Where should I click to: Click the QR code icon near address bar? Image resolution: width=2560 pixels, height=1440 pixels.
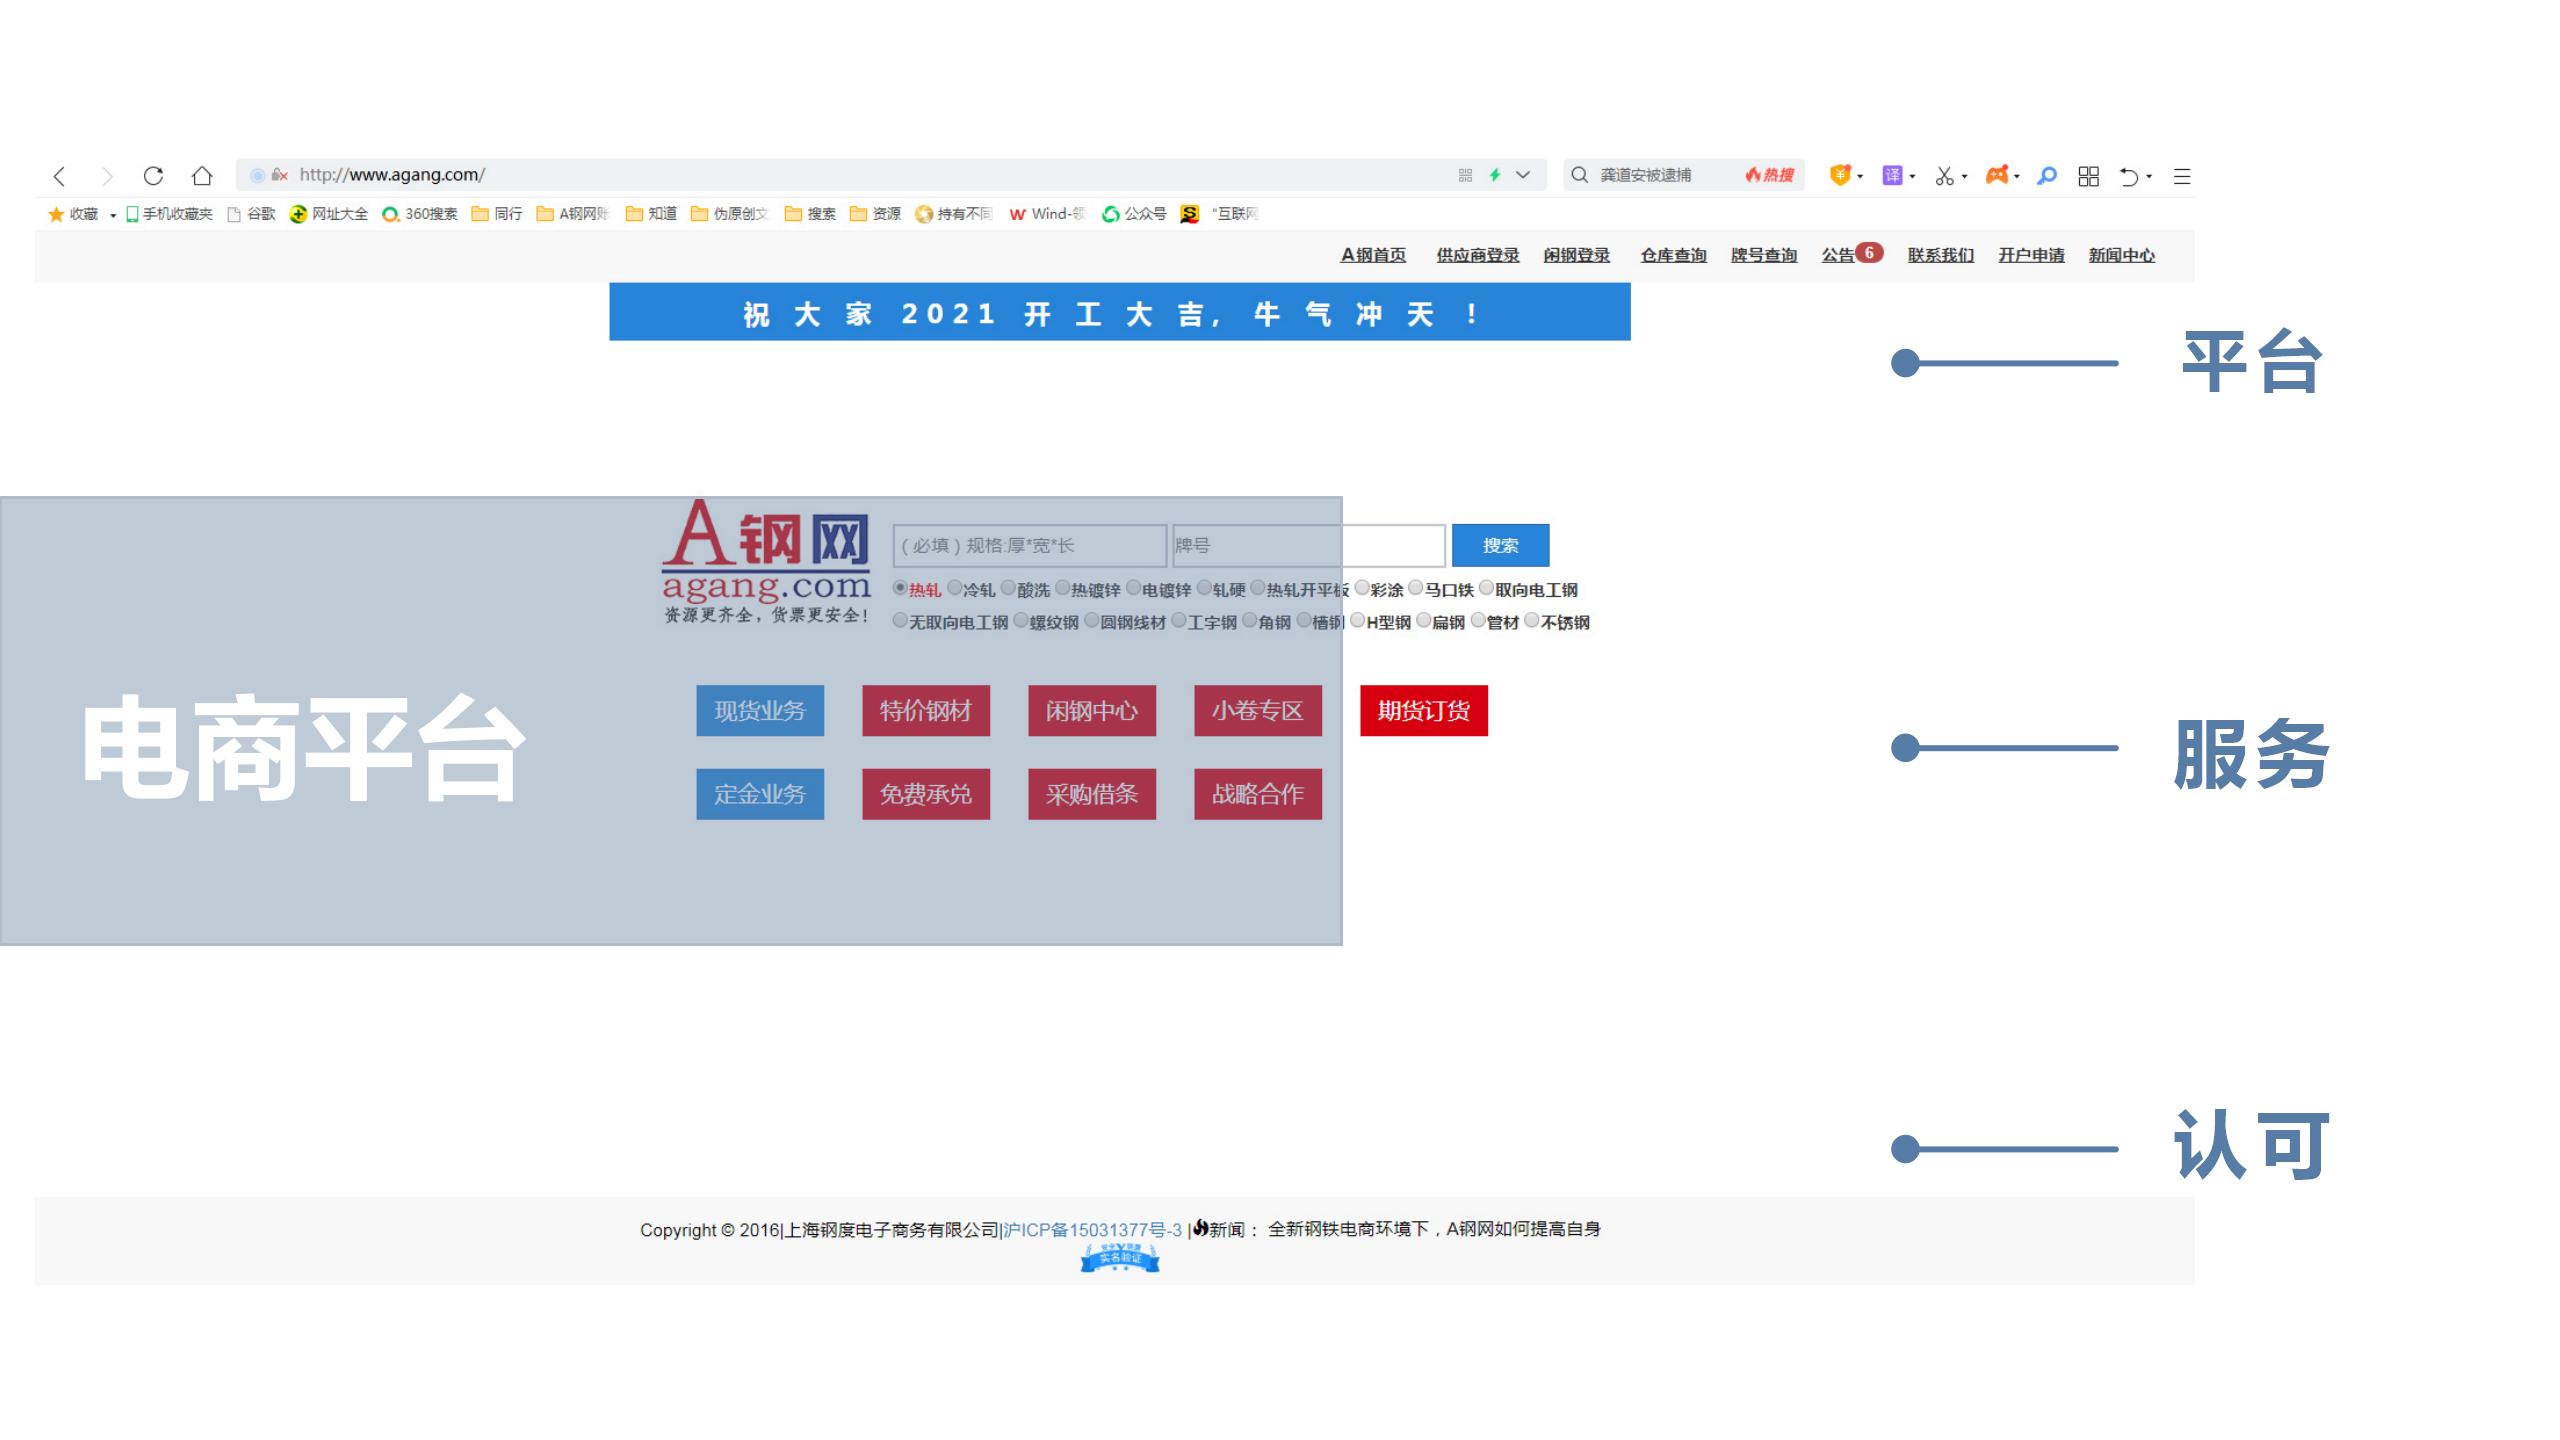coord(1463,175)
